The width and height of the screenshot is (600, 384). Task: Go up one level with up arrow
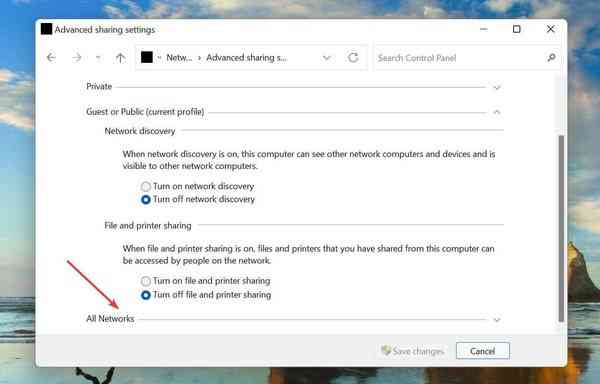[121, 58]
